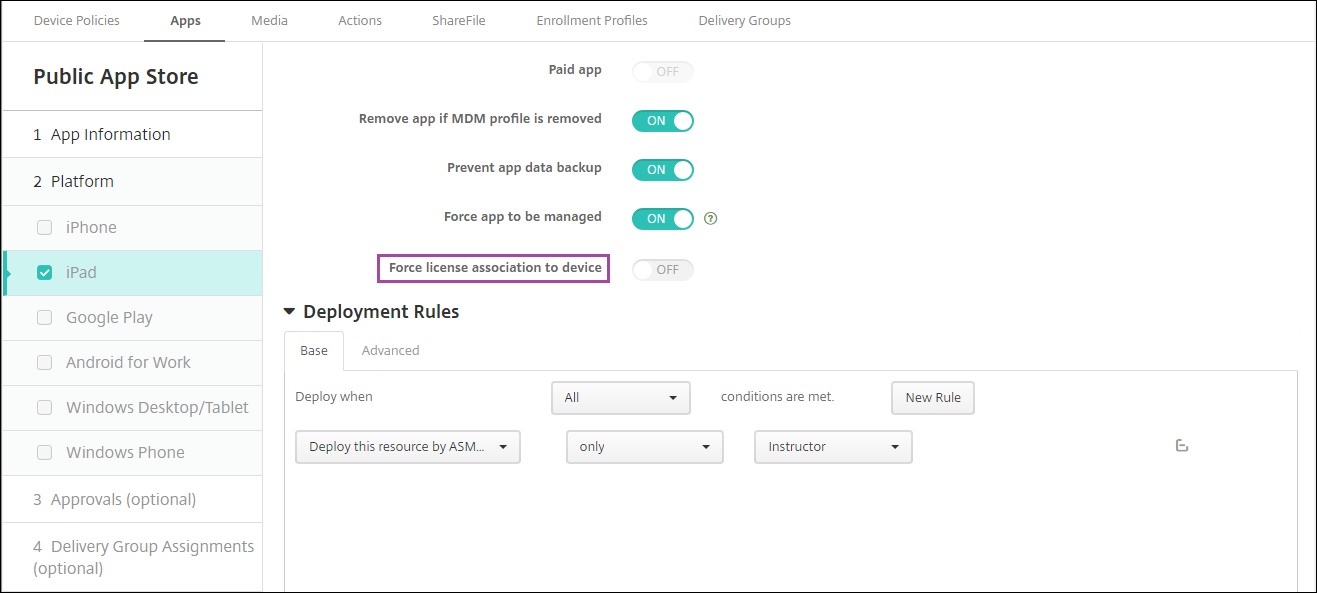Open the All conditions dropdown
This screenshot has width=1317, height=593.
(x=620, y=398)
